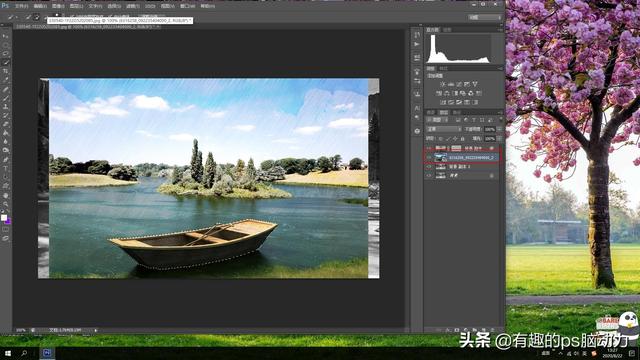Add a Black & White adjustment
The image size is (640, 360).
click(x=455, y=93)
